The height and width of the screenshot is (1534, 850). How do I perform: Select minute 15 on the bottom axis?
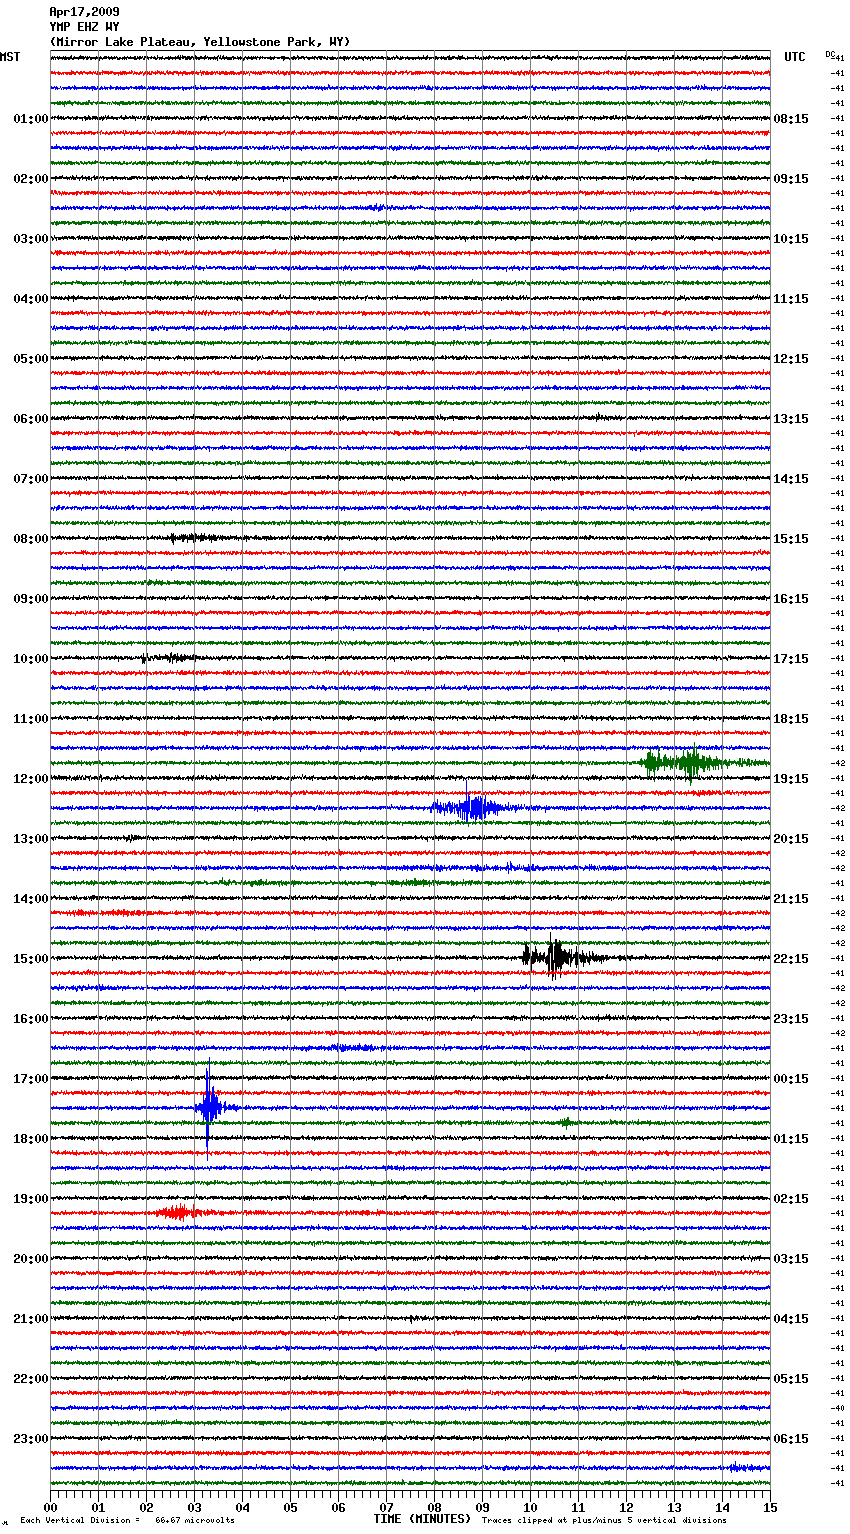click(770, 1507)
